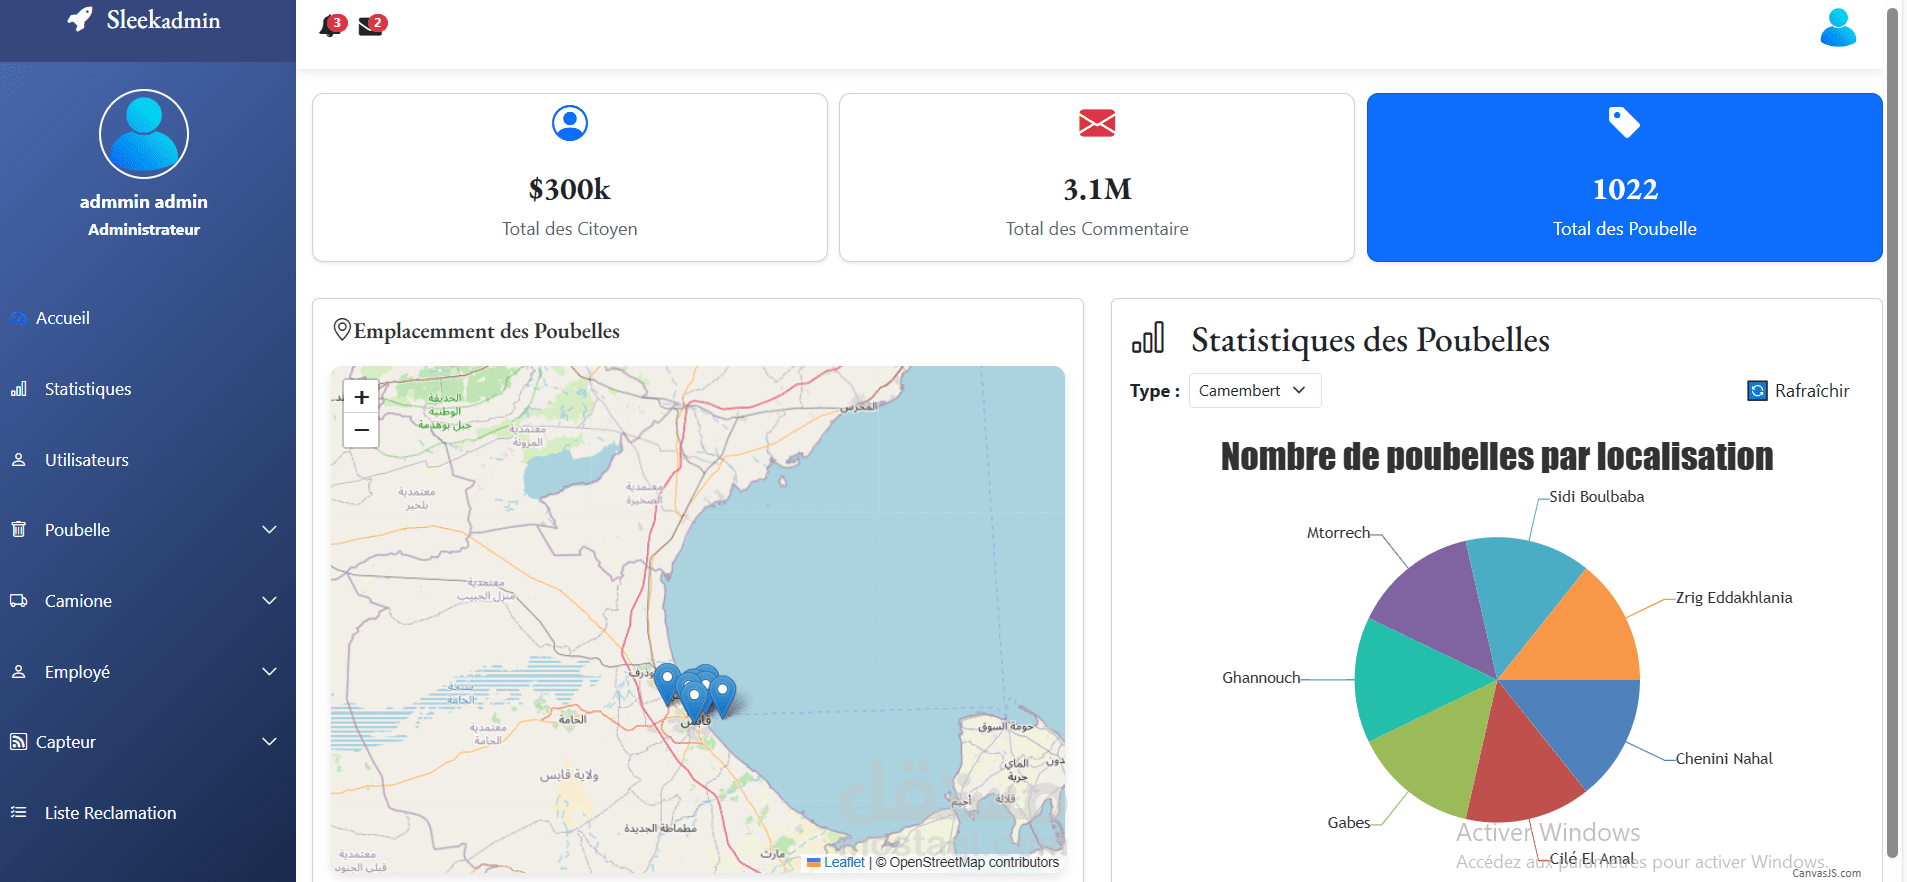Click the "Ghannouch" chart label
The height and width of the screenshot is (882, 1907).
[x=1261, y=678]
